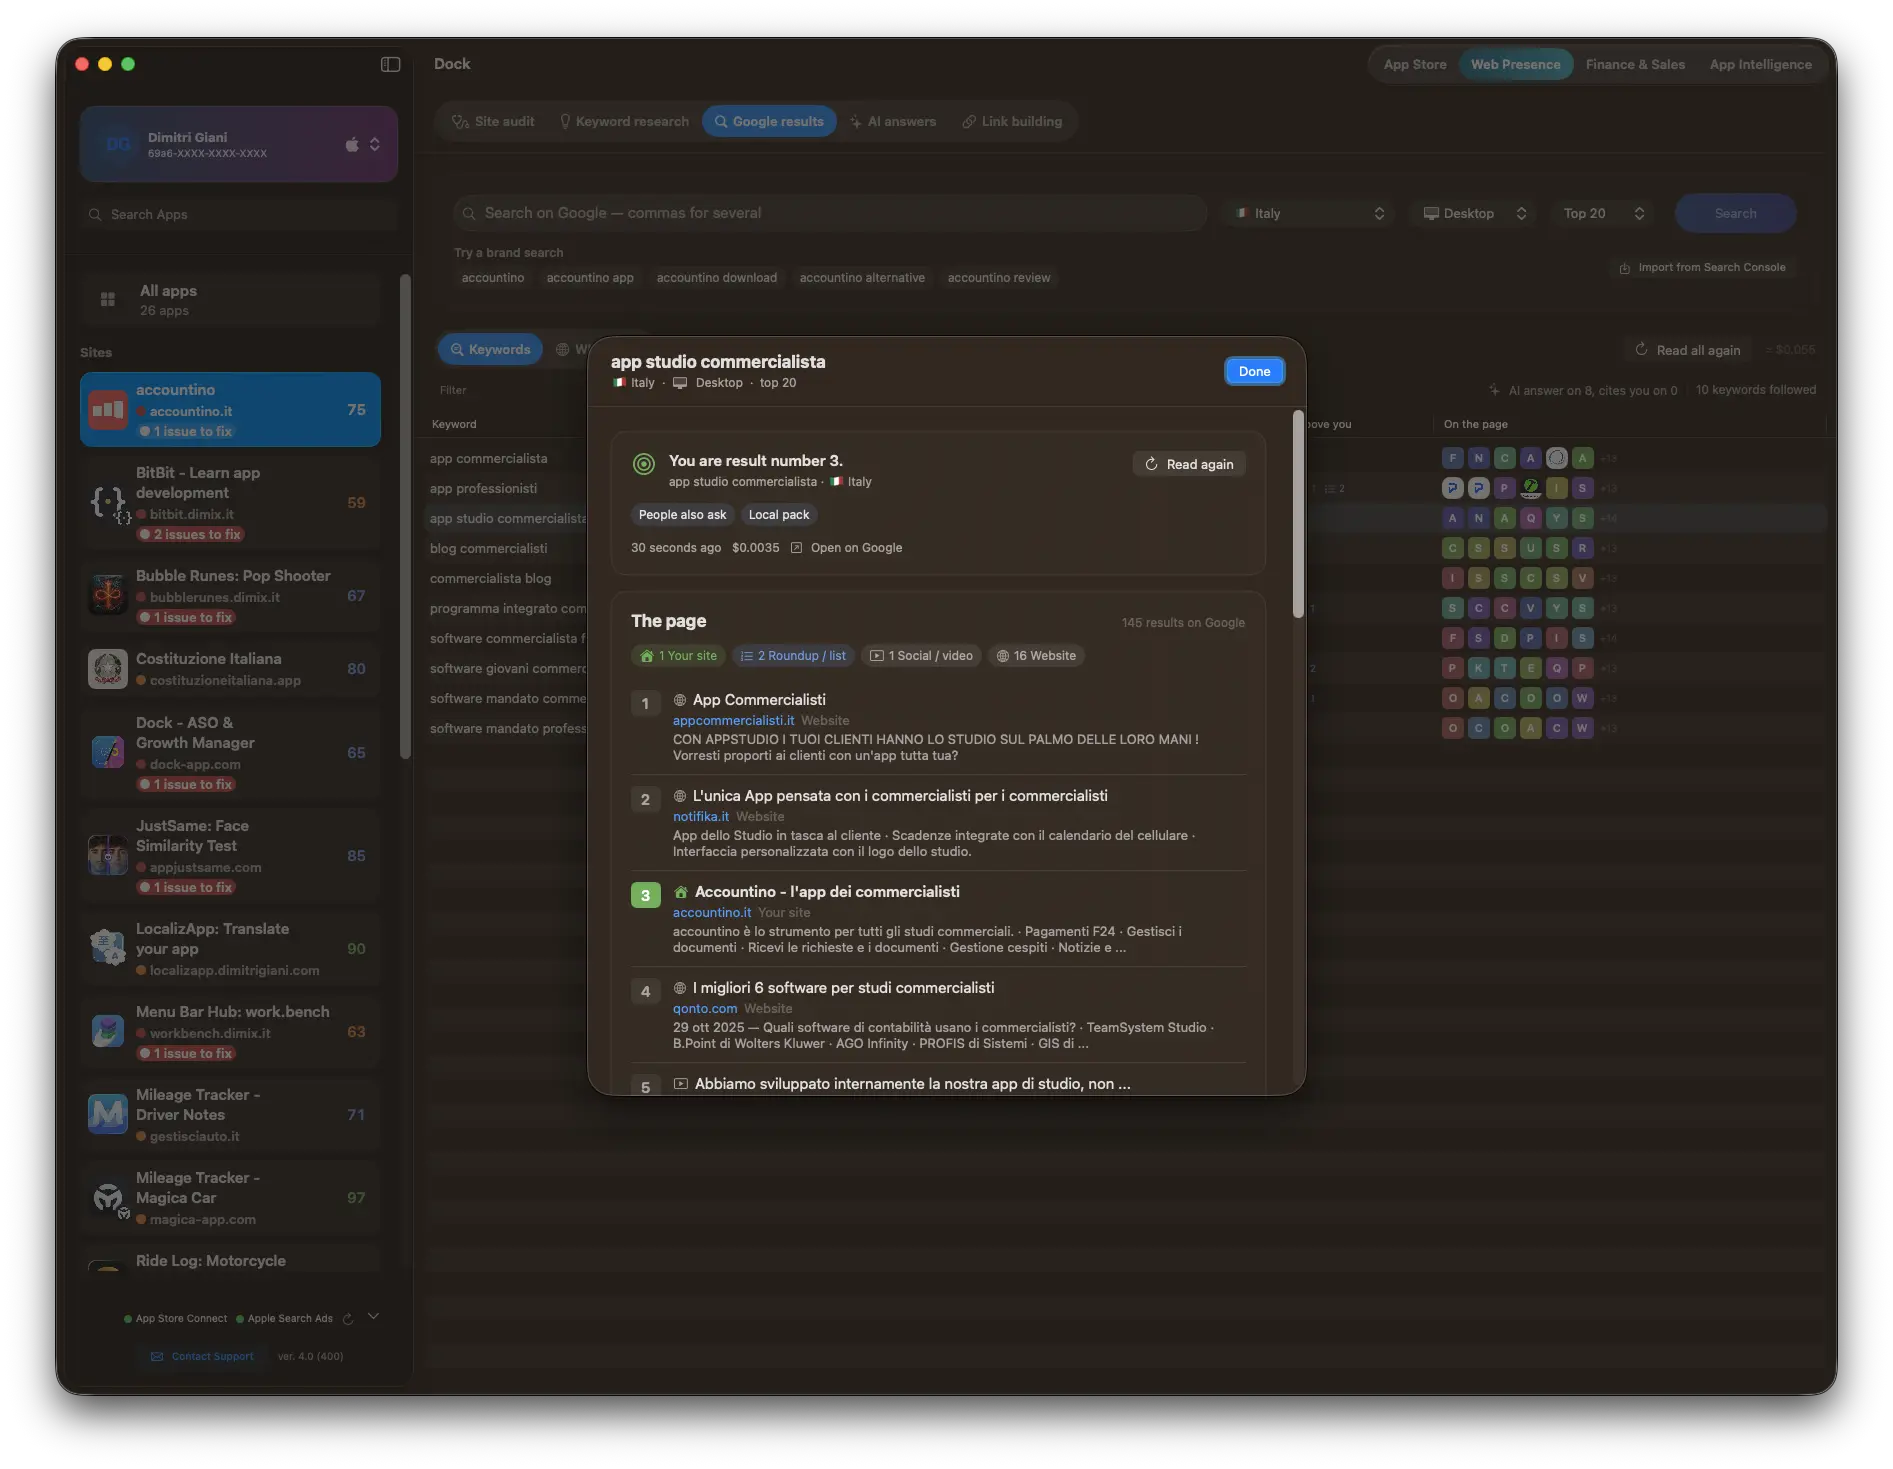Screen dimensions: 1893x1469
Task: Open the notifika.it link
Action: point(700,816)
